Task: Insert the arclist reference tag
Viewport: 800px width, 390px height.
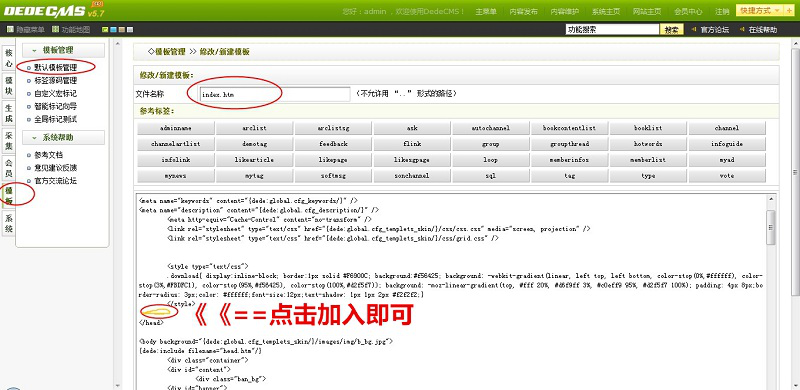Action: click(254, 128)
